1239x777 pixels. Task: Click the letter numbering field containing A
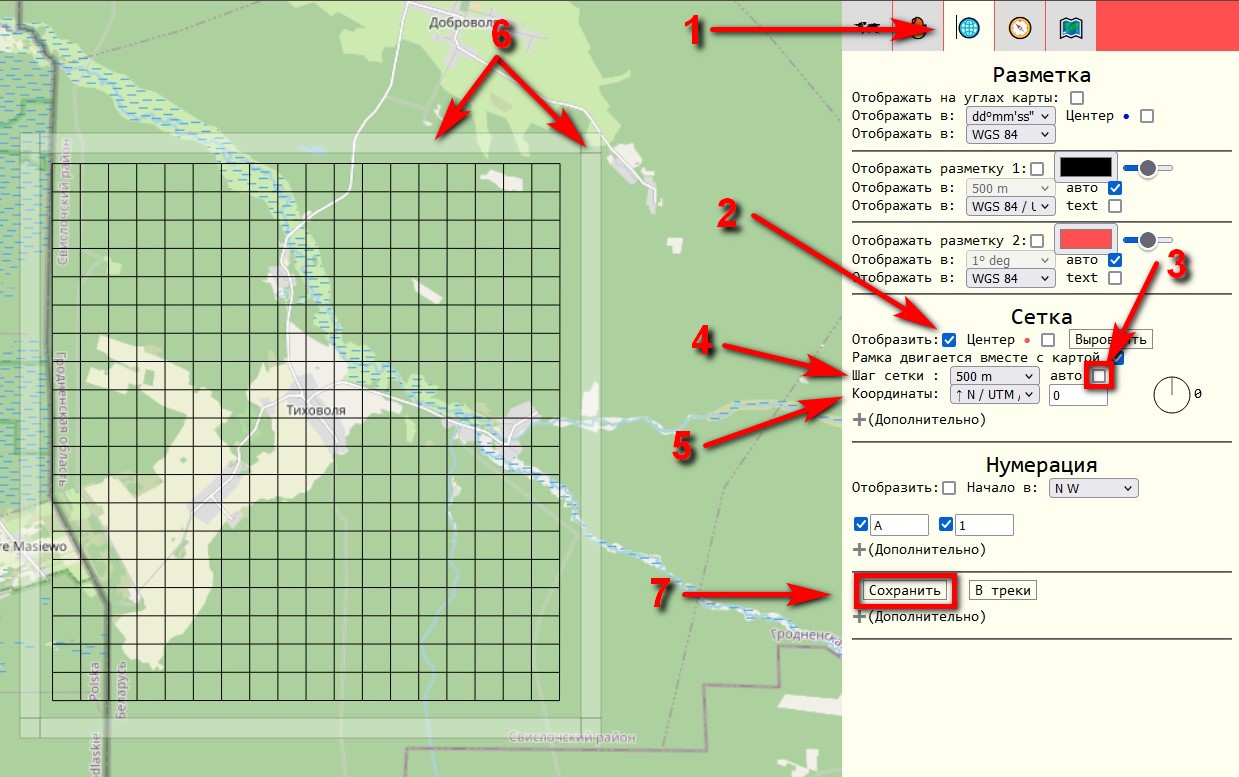click(x=899, y=525)
